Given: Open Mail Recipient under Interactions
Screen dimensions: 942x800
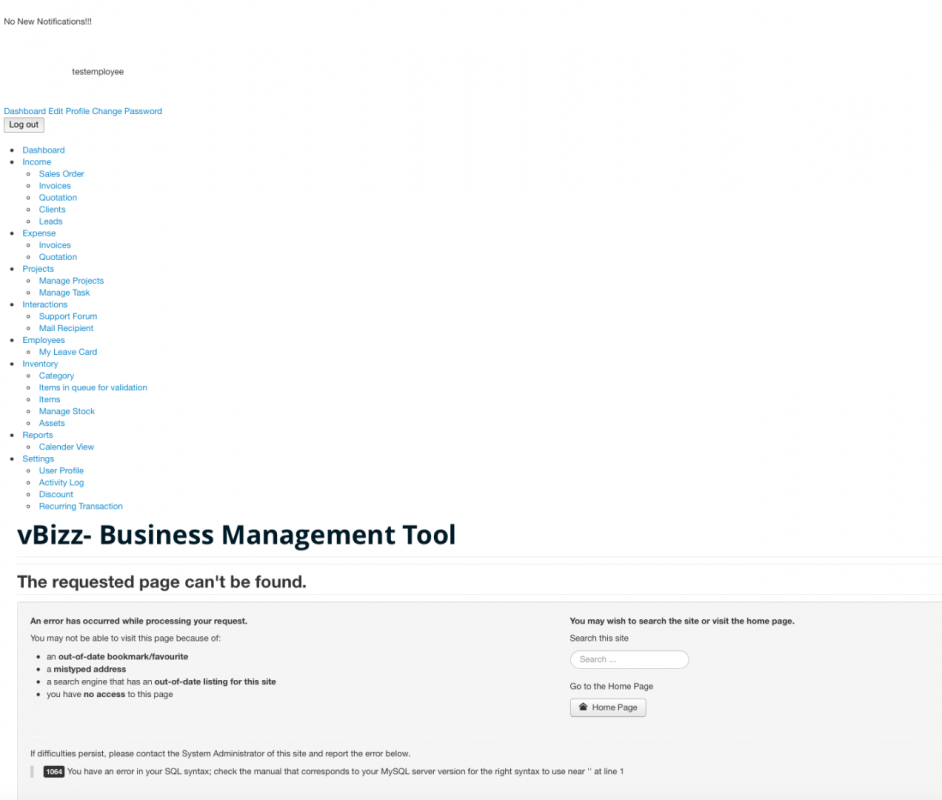Looking at the screenshot, I should 66,329.
